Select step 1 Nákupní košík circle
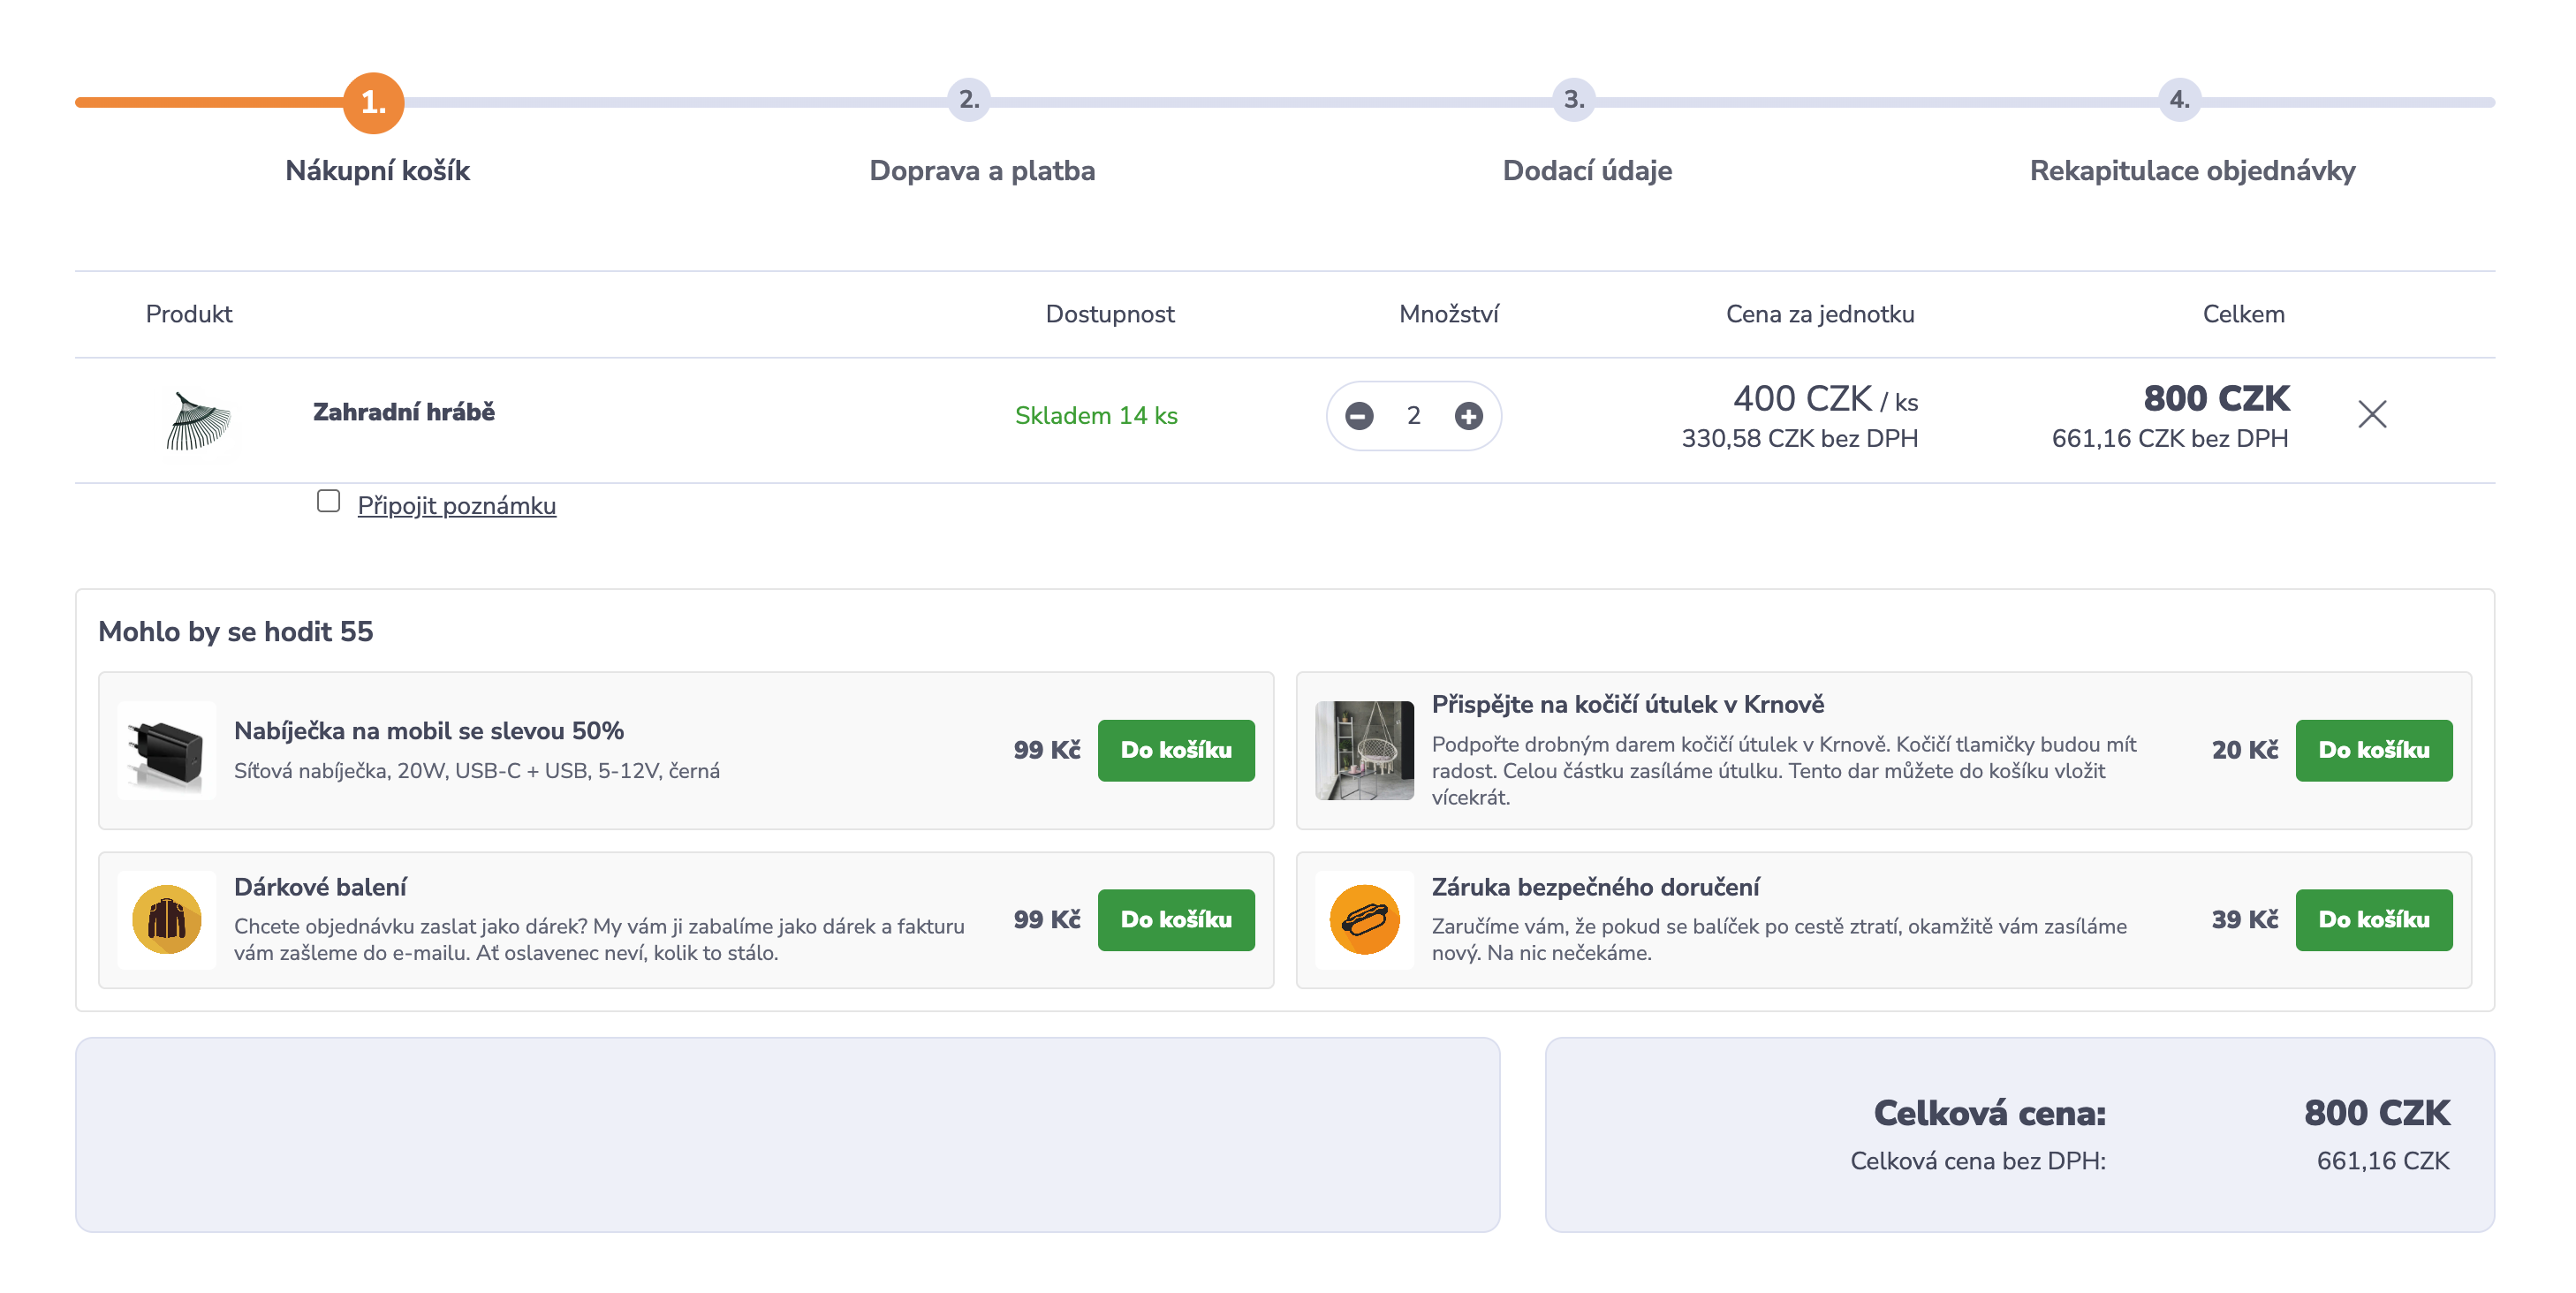Viewport: 2576px width, 1293px height. point(373,102)
